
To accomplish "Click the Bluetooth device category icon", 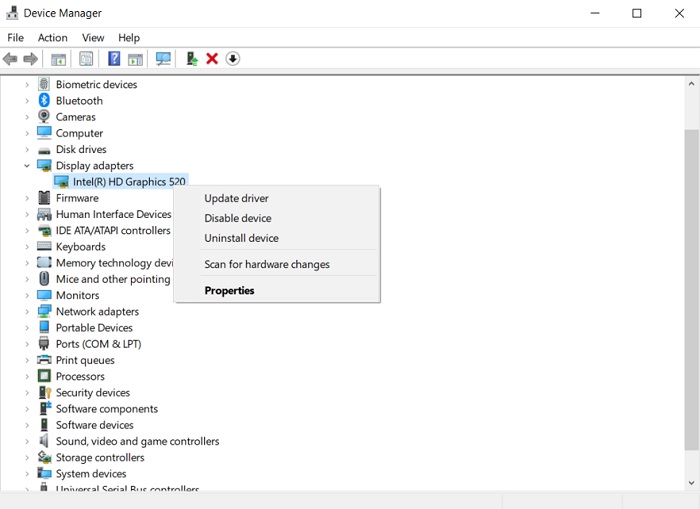I will (x=44, y=101).
